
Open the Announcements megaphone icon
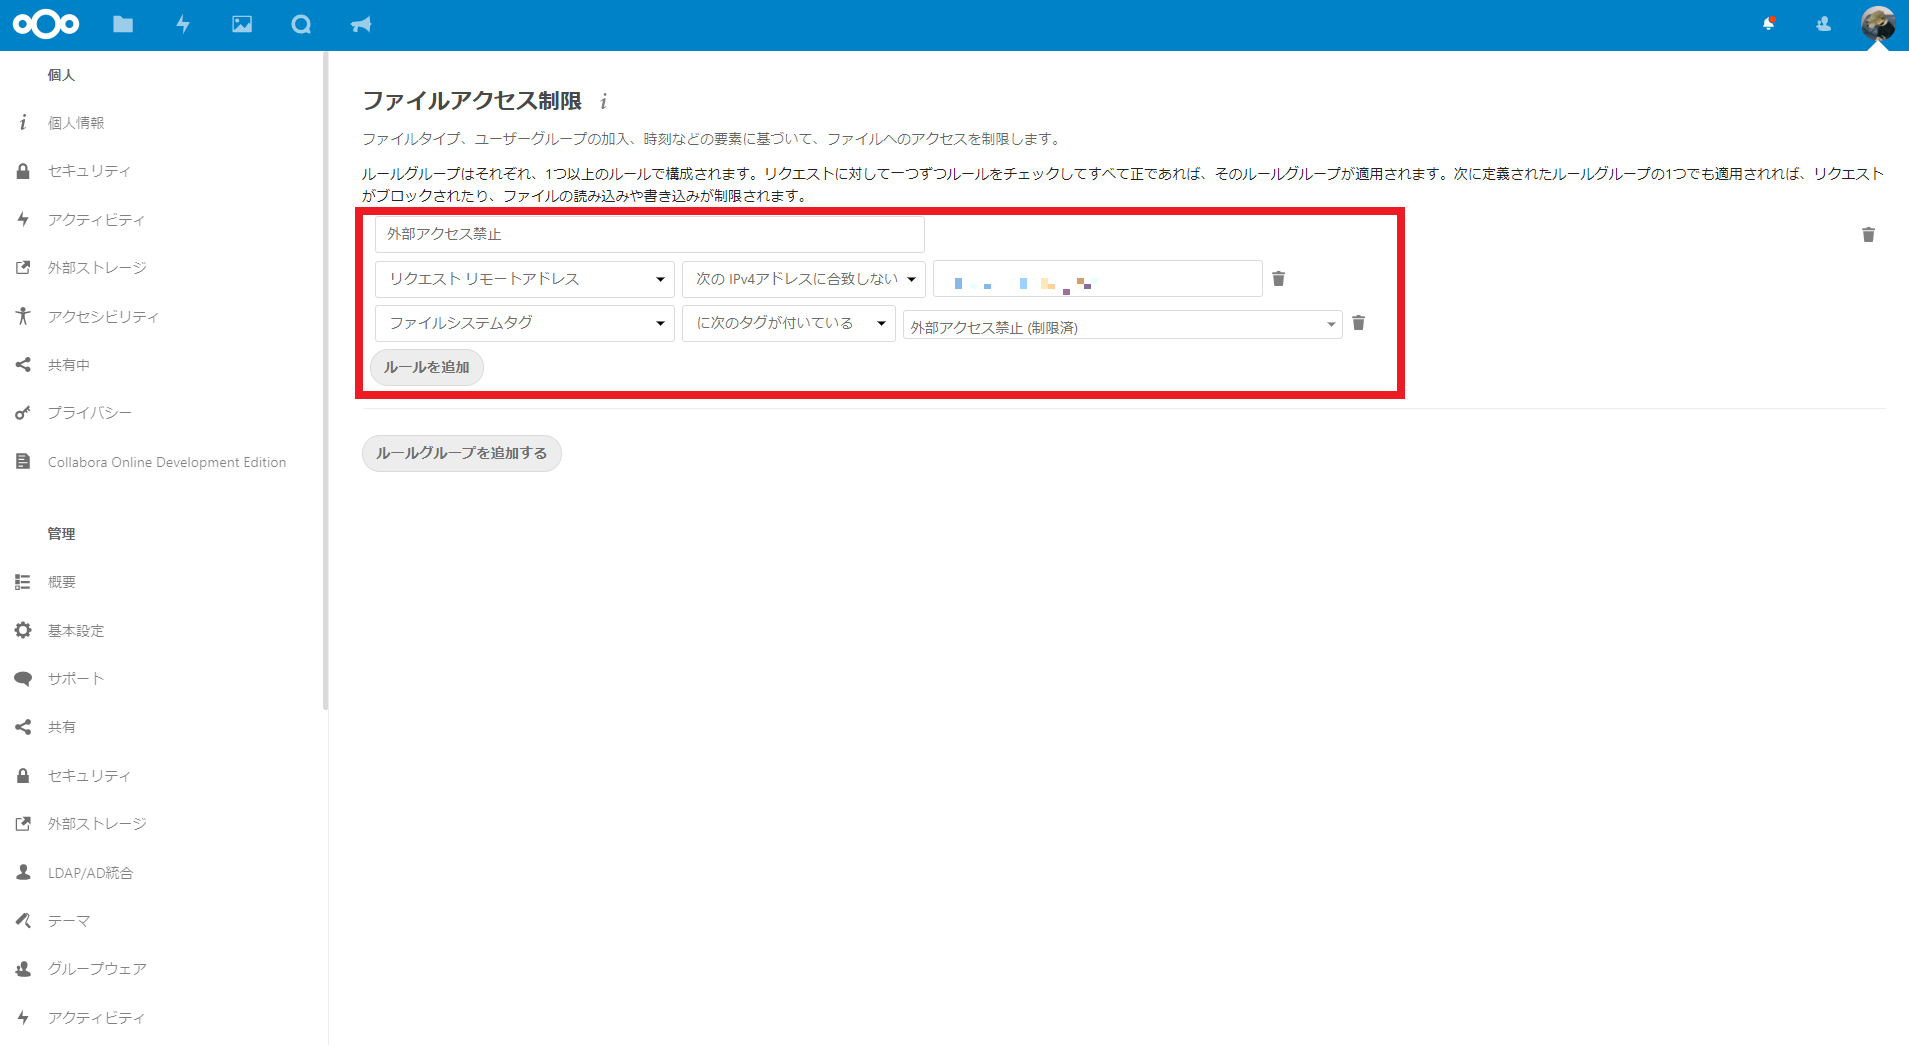[x=361, y=24]
